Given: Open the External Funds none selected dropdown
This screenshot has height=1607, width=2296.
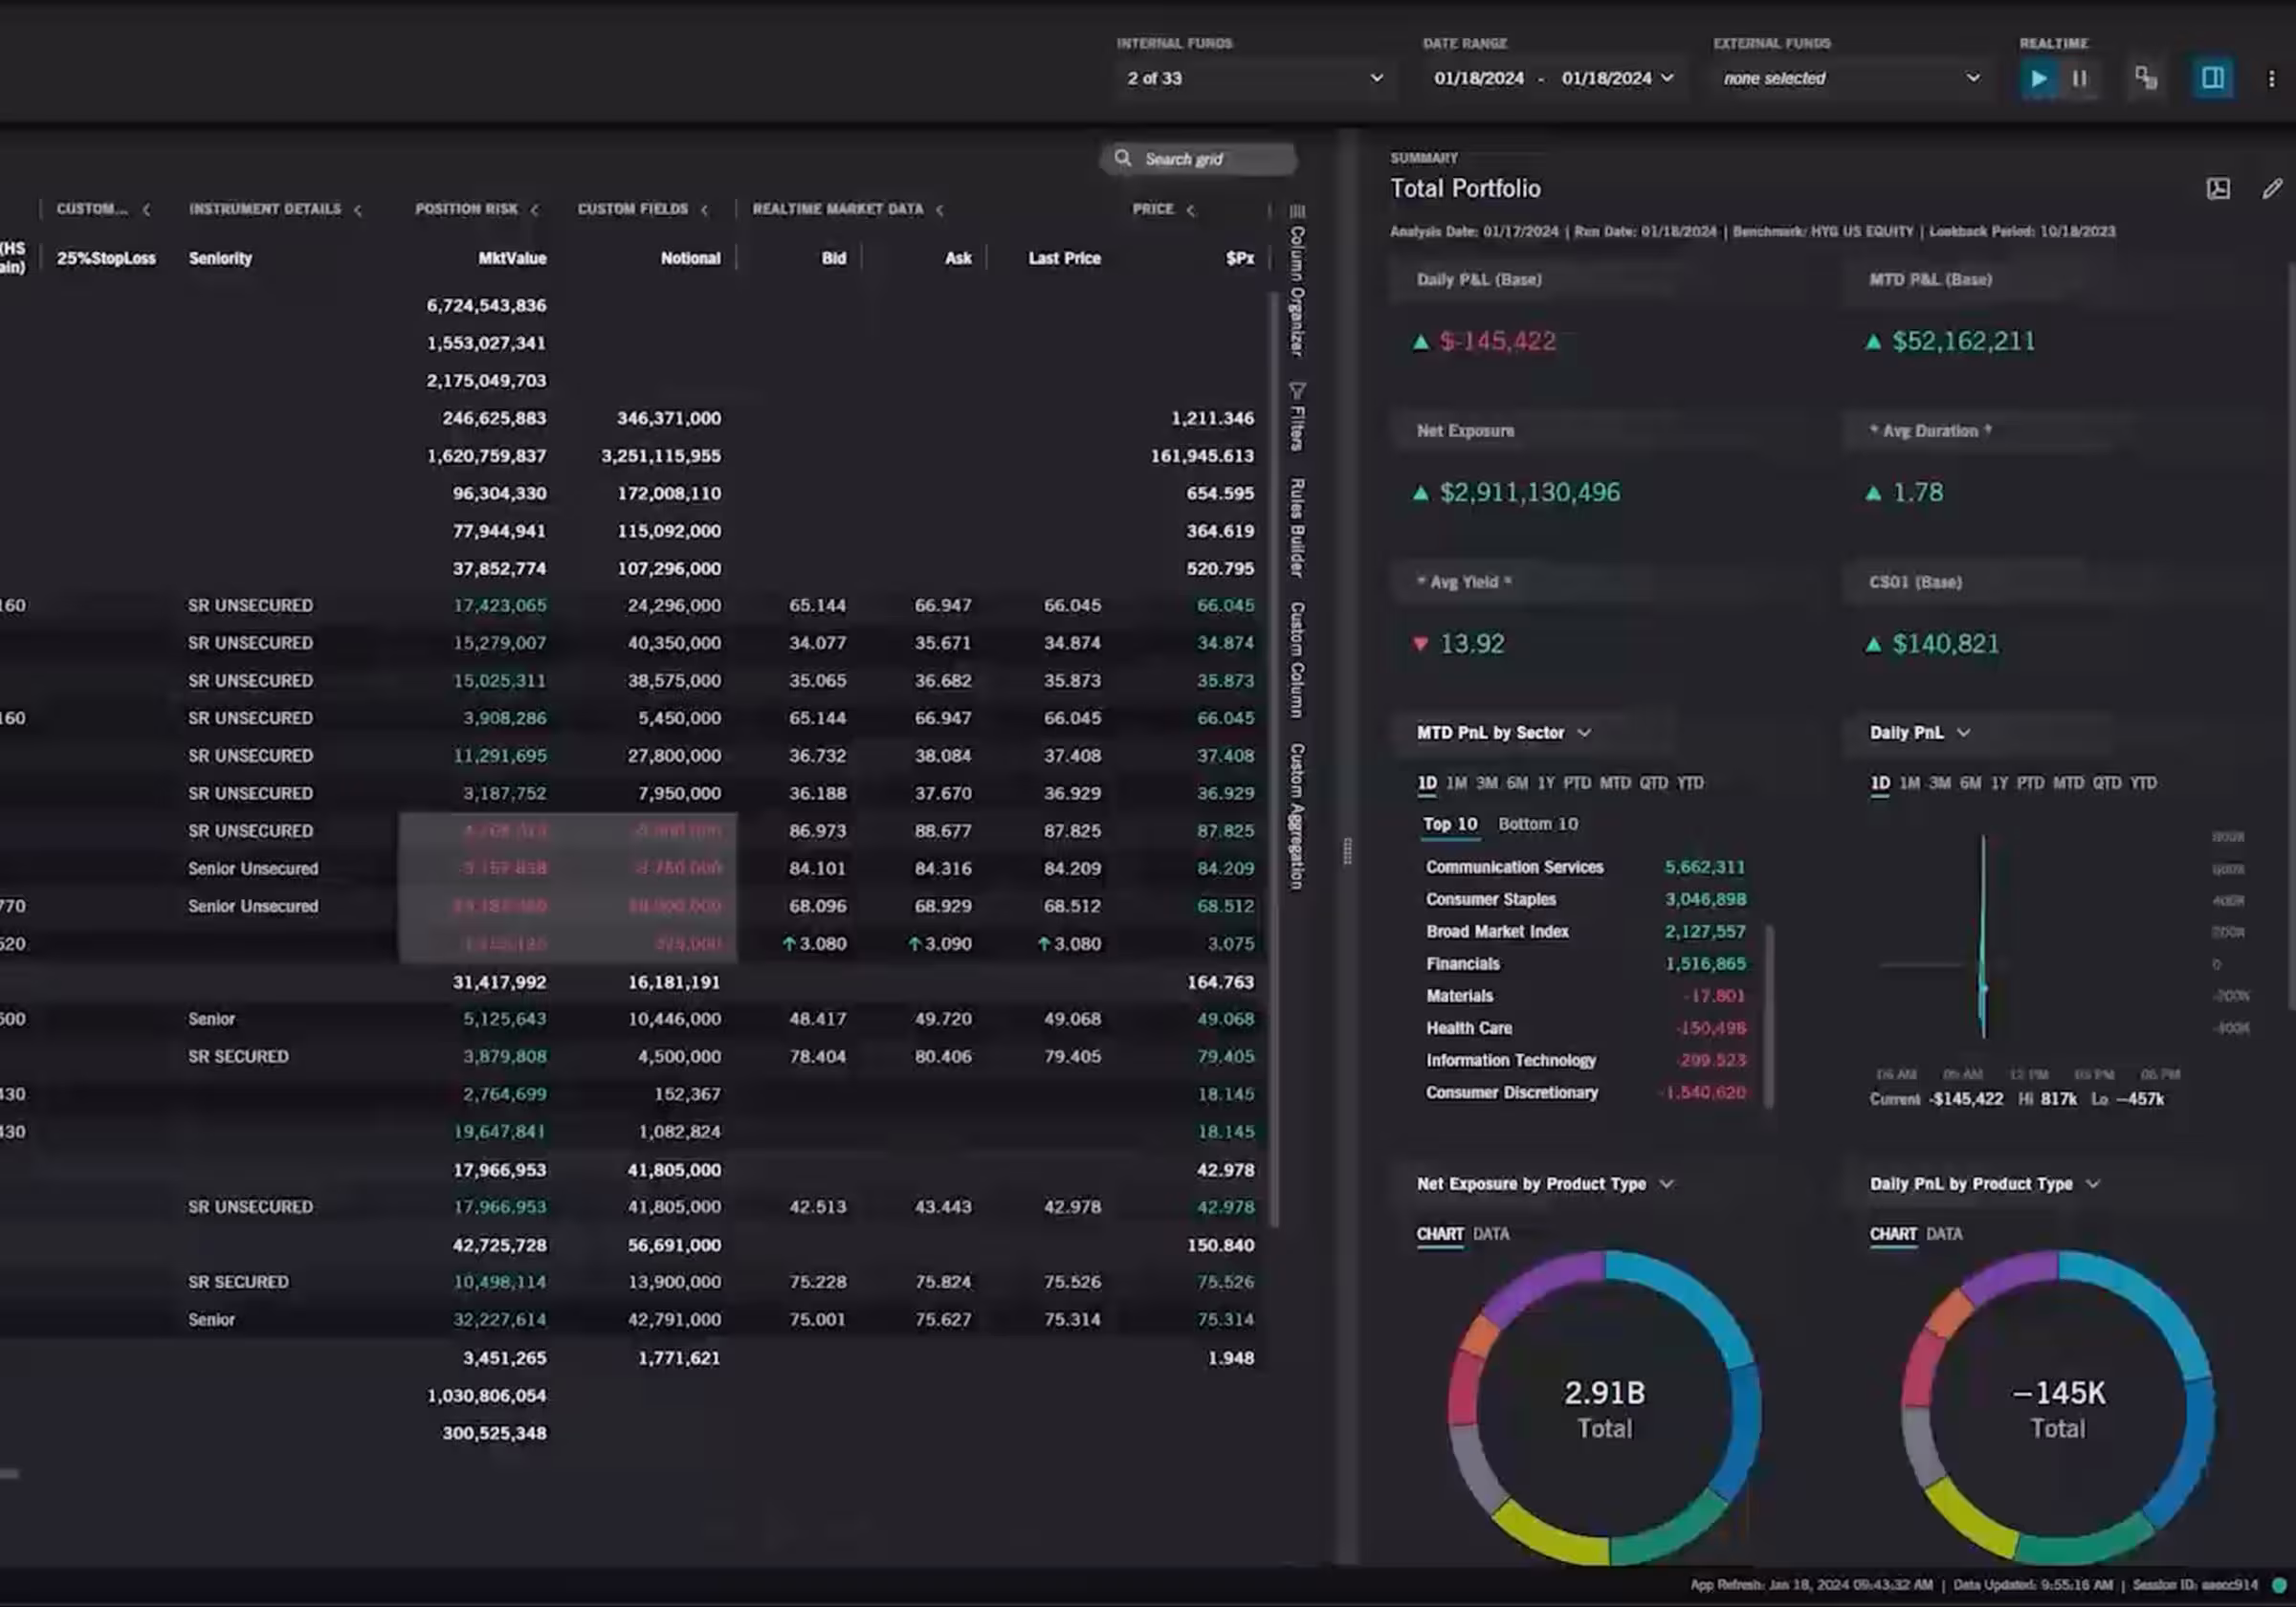Looking at the screenshot, I should tap(1850, 78).
